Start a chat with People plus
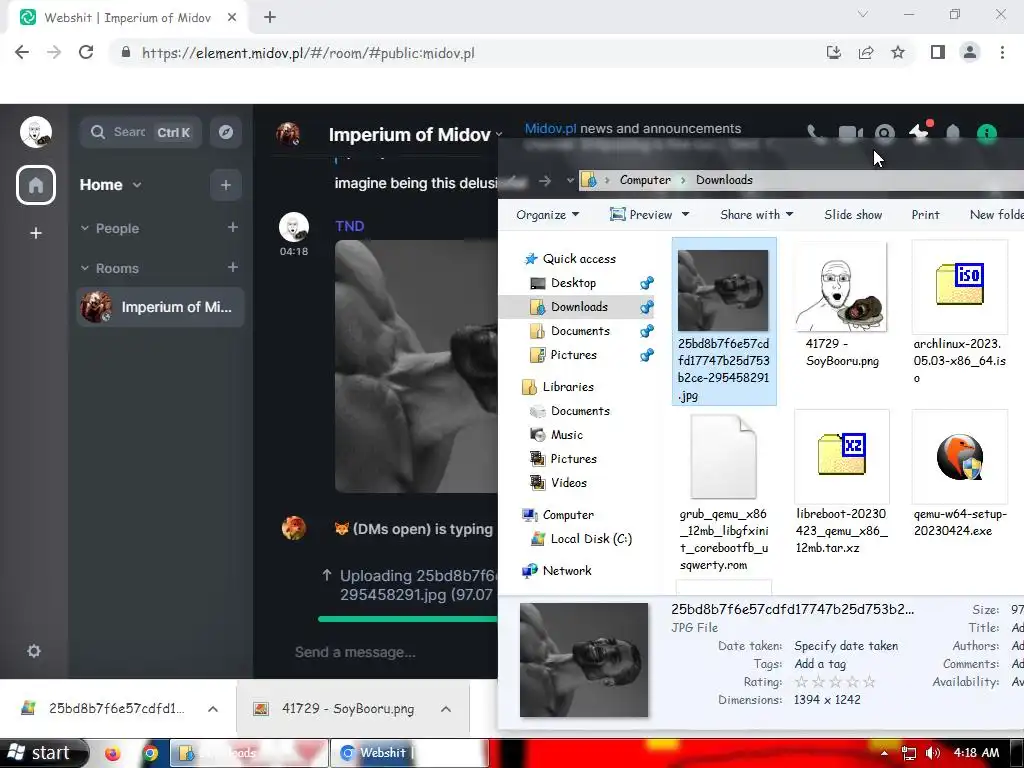The height and width of the screenshot is (768, 1024). coord(232,227)
